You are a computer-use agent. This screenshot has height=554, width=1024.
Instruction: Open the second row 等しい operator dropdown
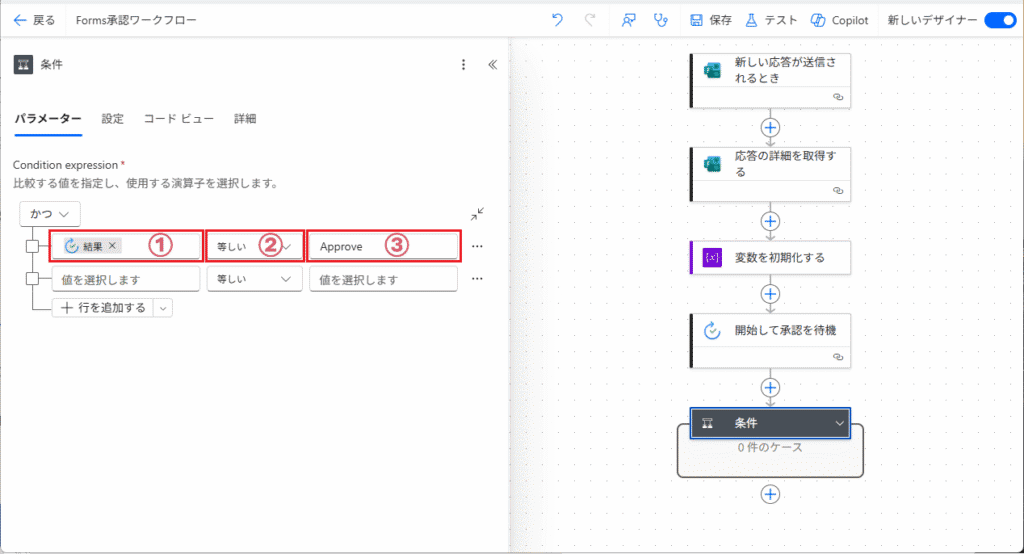coord(255,279)
